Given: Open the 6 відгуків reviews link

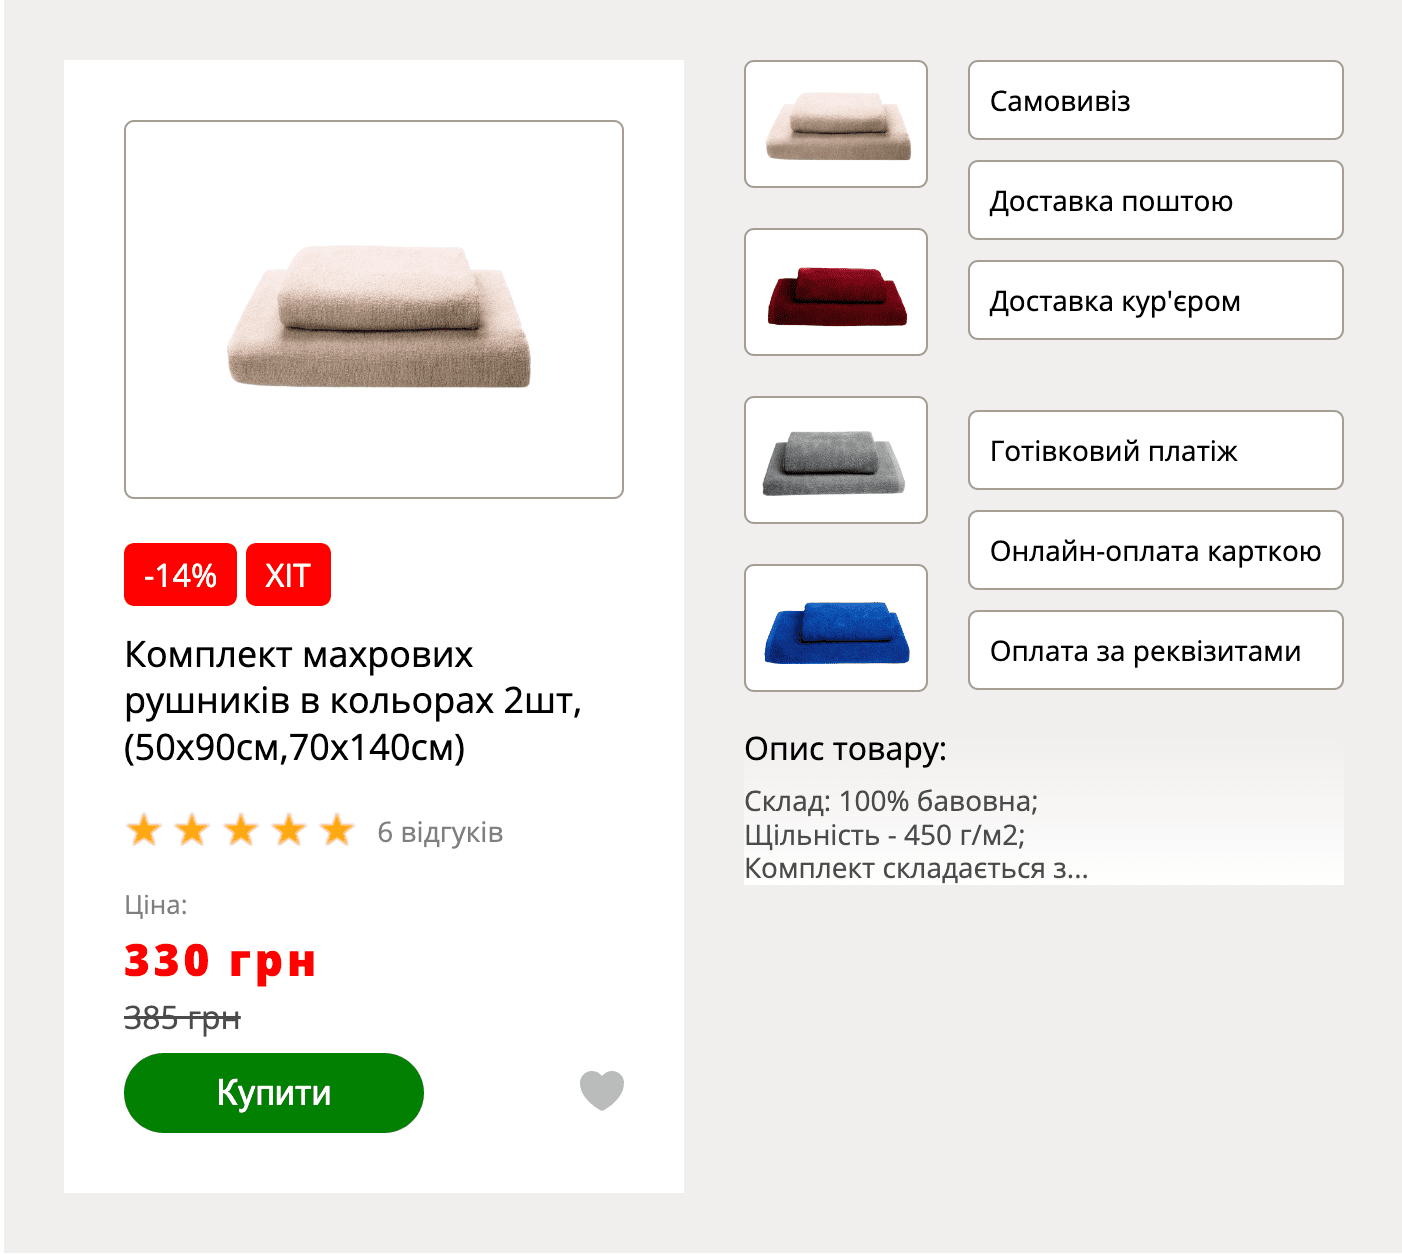Looking at the screenshot, I should click(440, 832).
